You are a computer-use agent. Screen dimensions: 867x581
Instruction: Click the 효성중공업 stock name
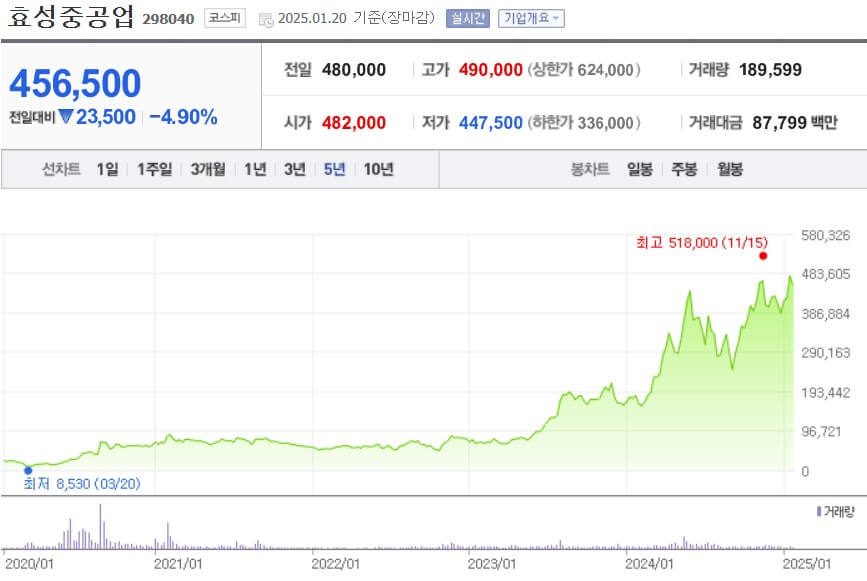coord(70,17)
